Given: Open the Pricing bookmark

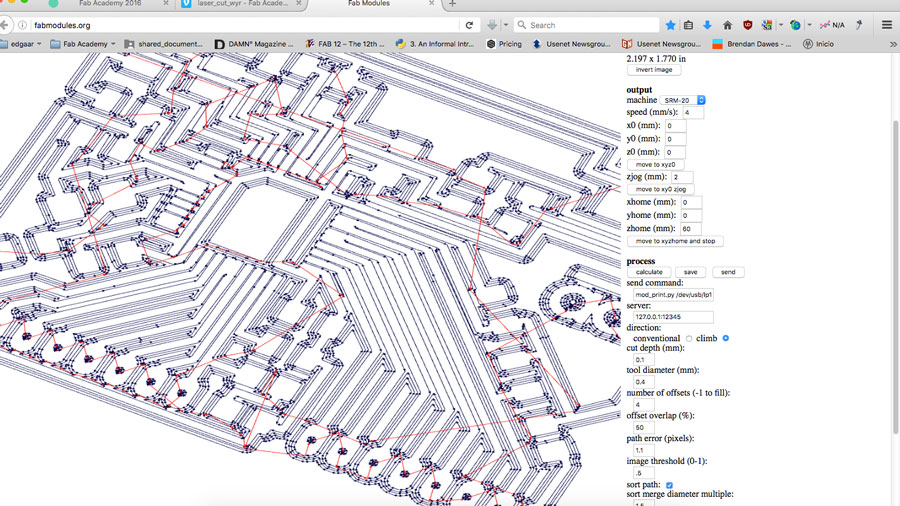Looking at the screenshot, I should pyautogui.click(x=504, y=44).
